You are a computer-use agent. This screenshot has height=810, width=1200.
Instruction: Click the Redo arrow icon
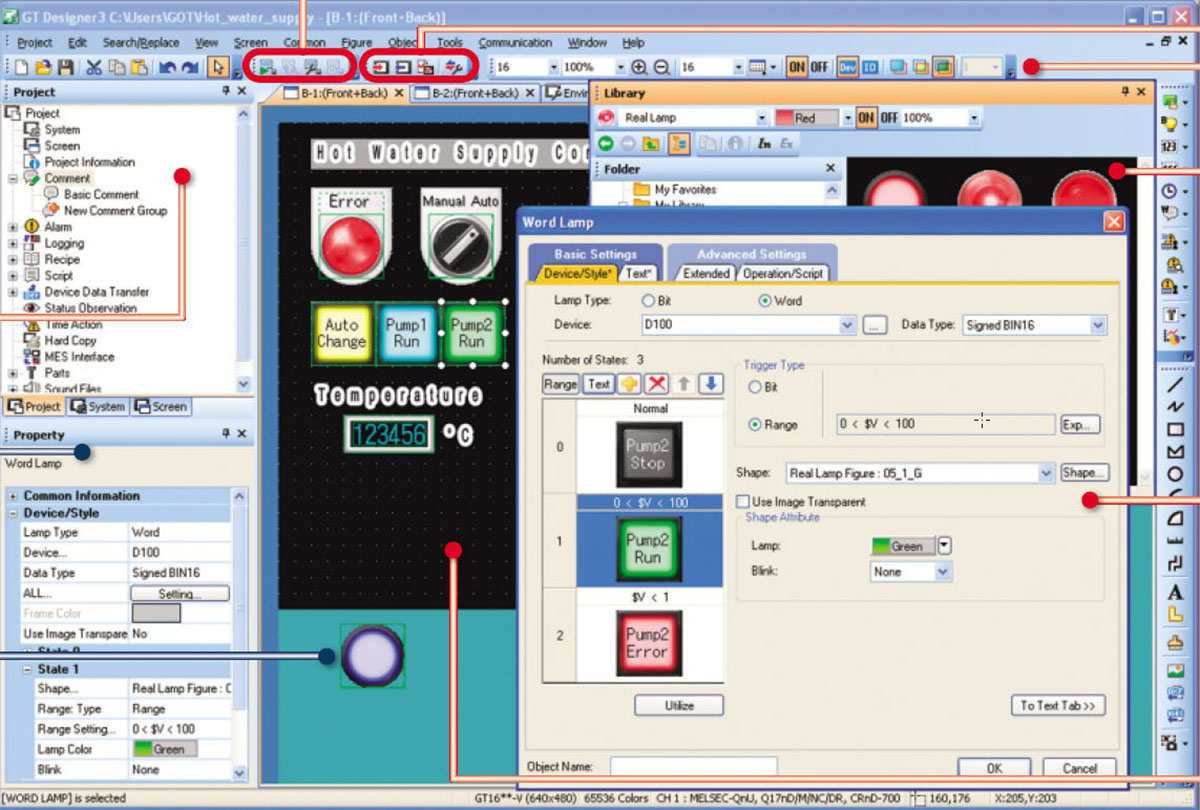point(190,67)
